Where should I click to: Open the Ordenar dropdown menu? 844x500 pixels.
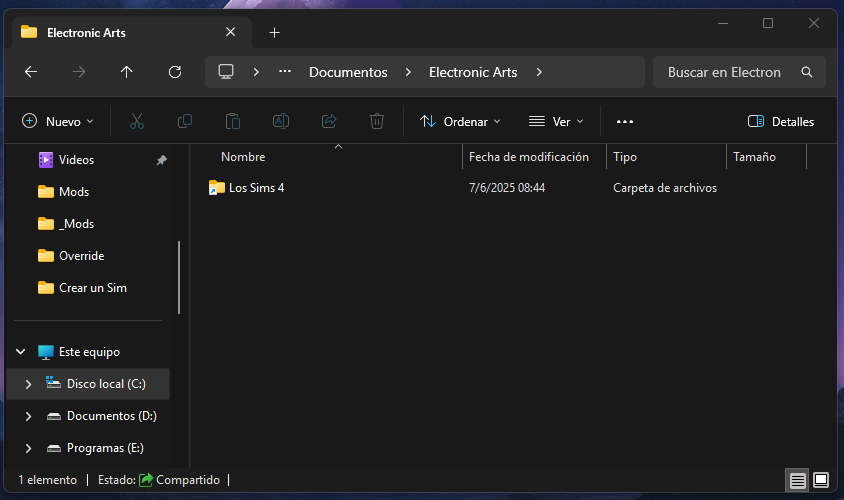(x=459, y=121)
